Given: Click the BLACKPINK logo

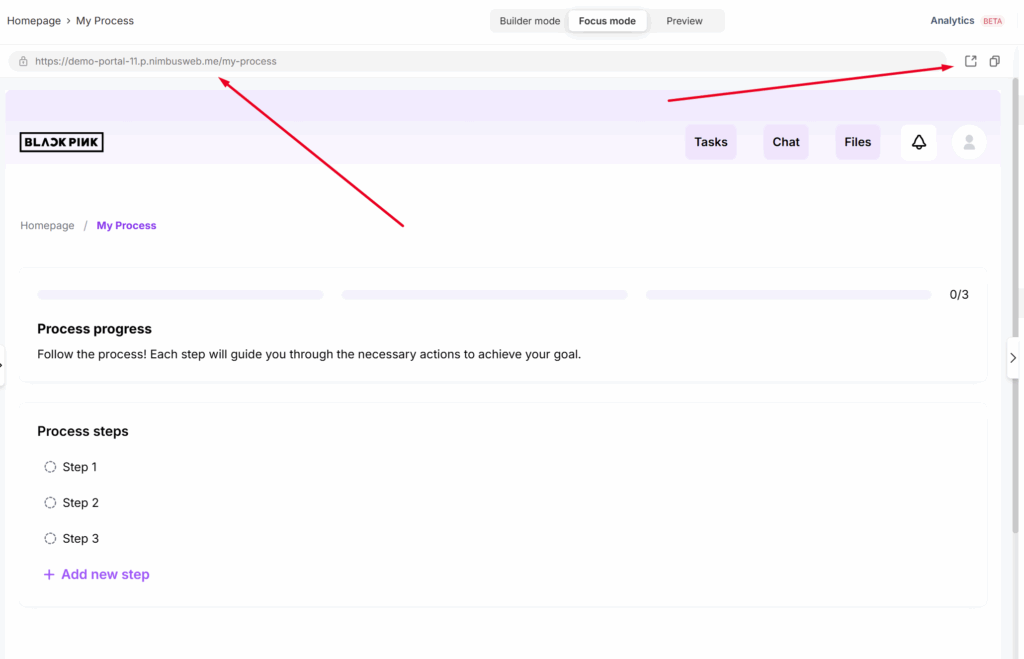Looking at the screenshot, I should point(62,142).
